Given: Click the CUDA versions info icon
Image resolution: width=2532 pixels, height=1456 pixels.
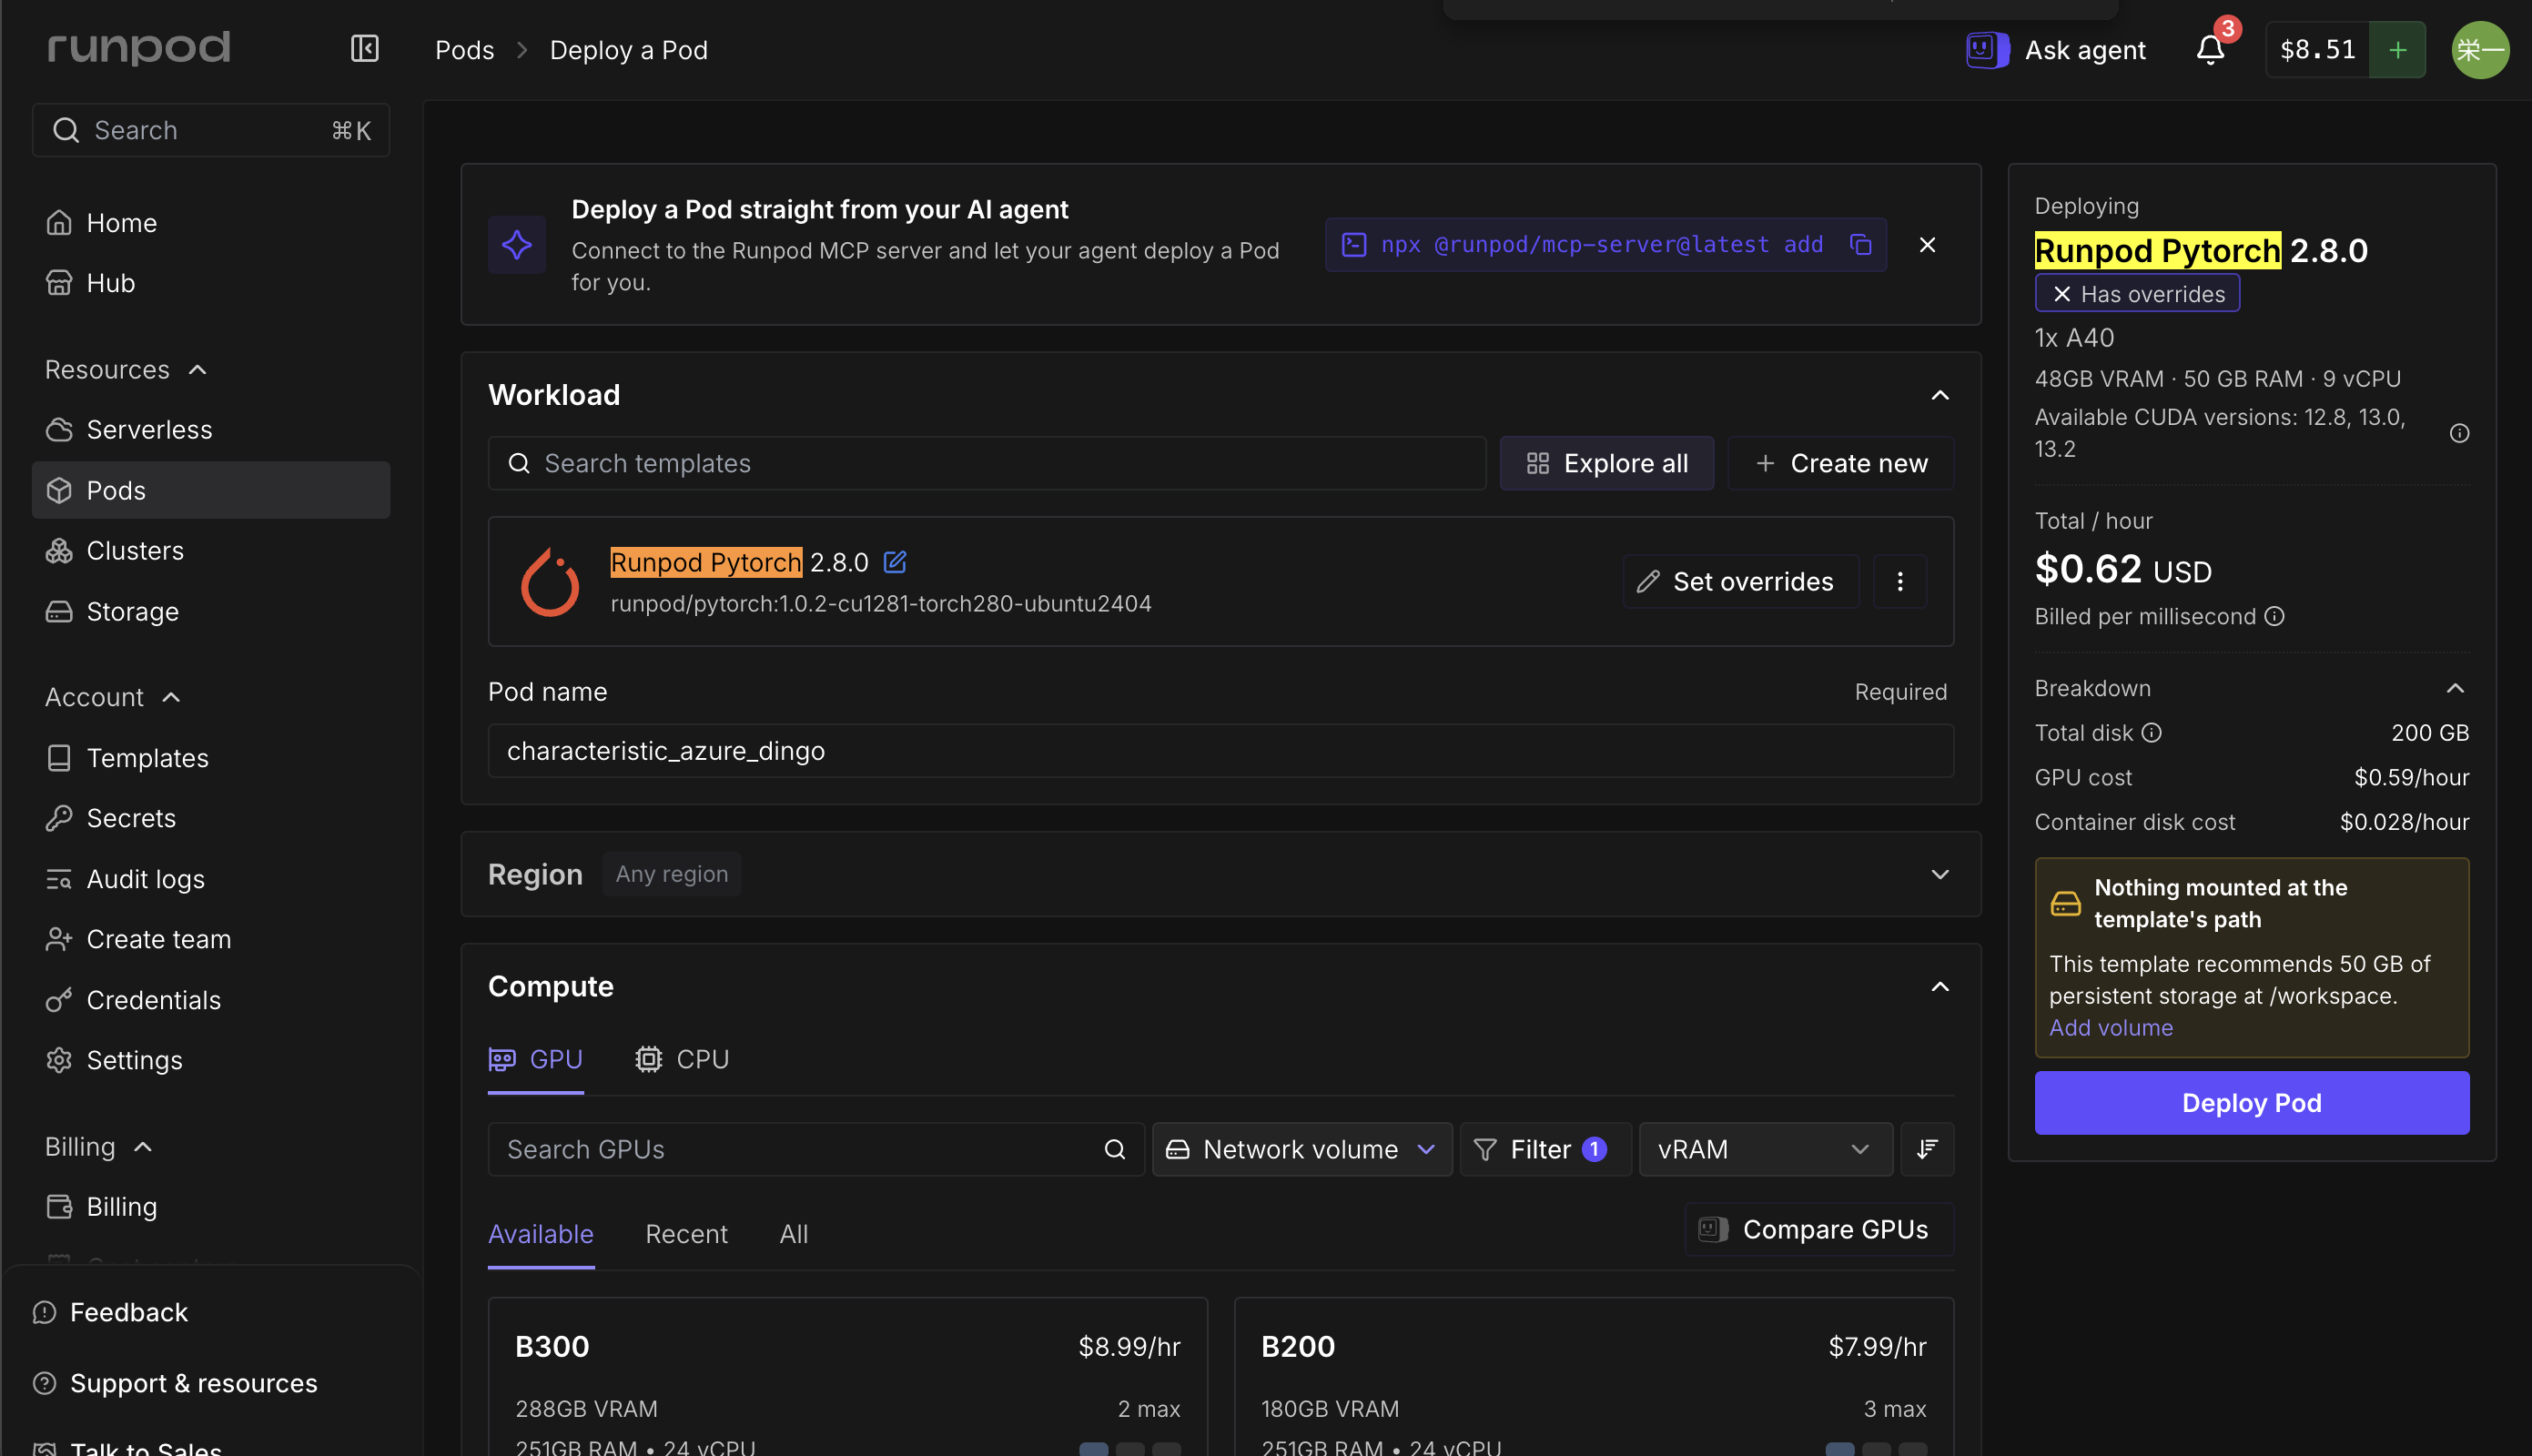Looking at the screenshot, I should [x=2459, y=433].
